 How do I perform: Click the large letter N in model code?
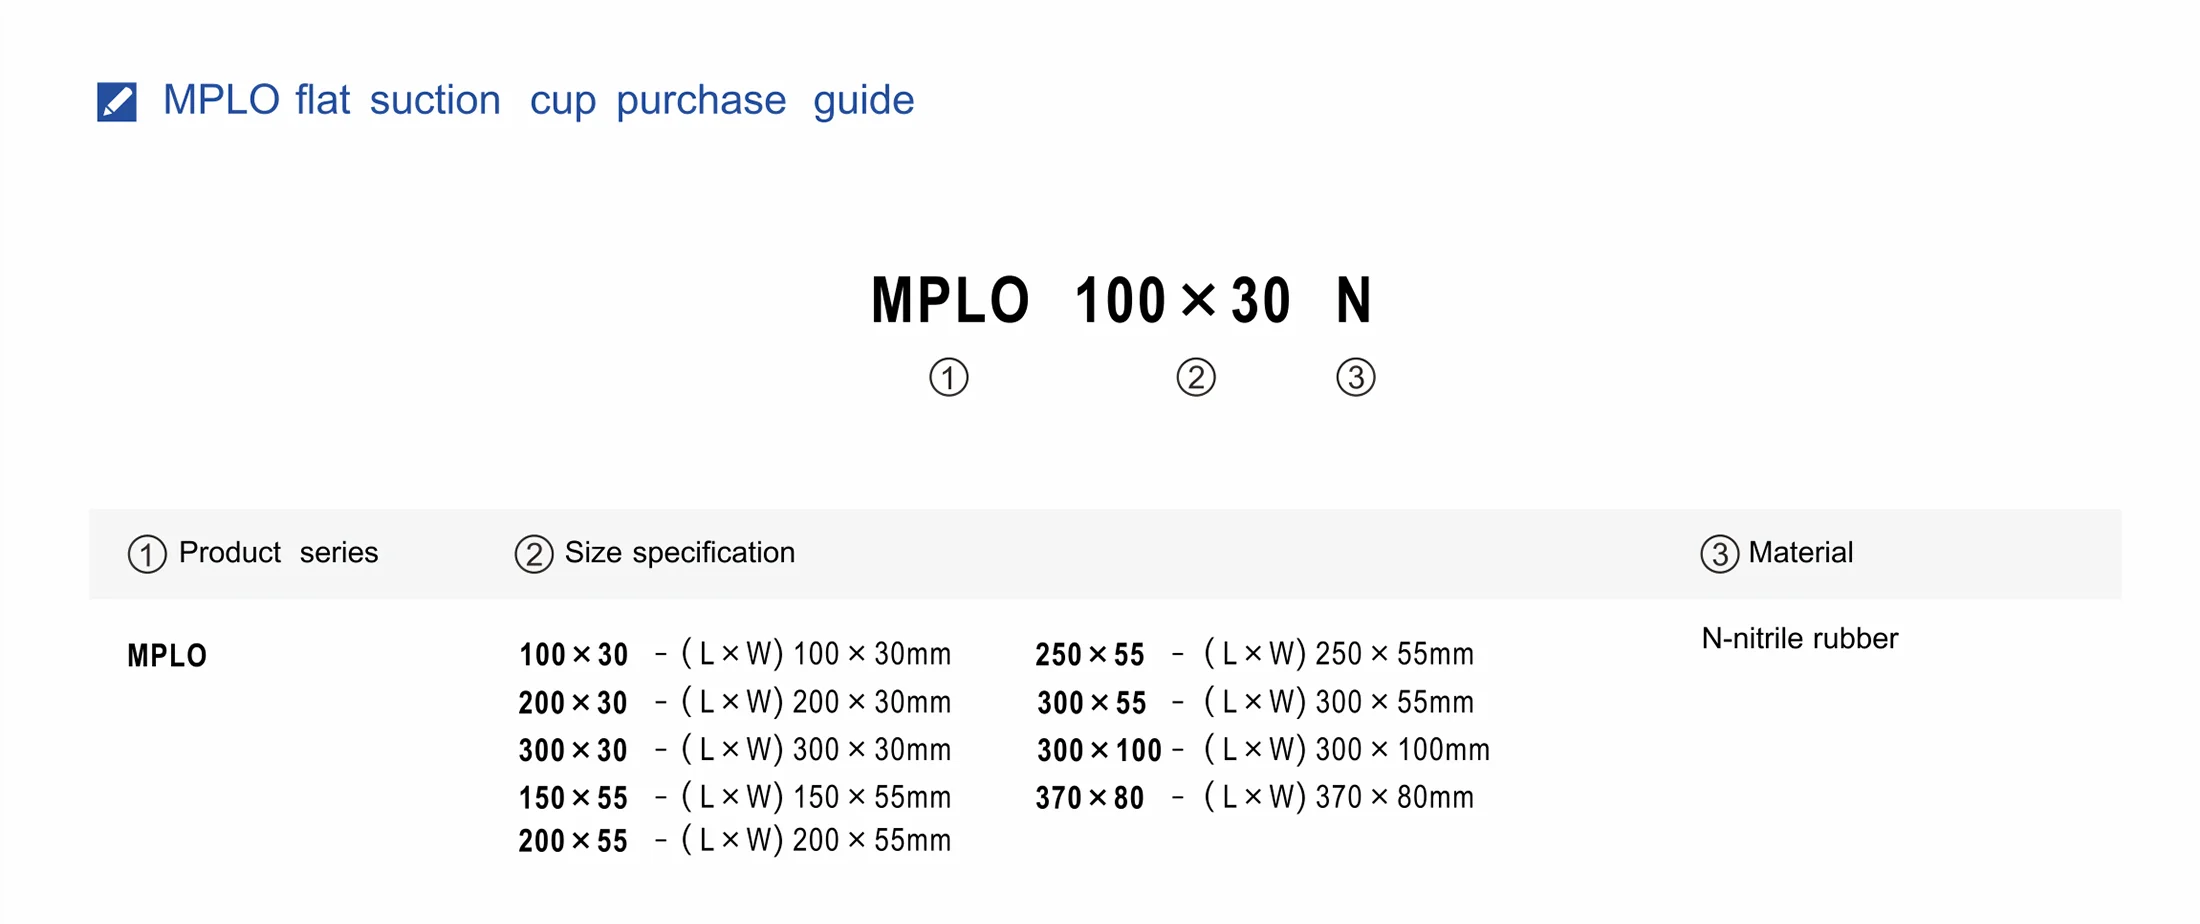pos(1354,300)
